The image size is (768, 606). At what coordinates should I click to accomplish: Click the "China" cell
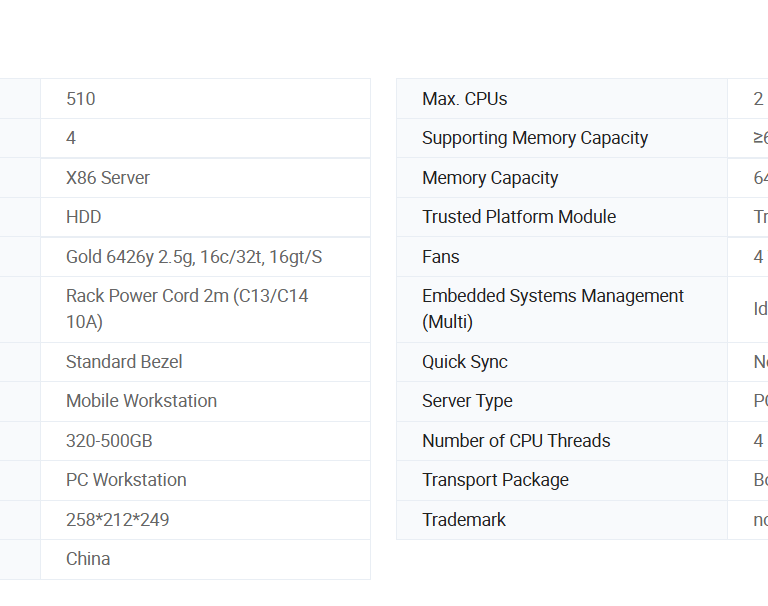point(88,559)
